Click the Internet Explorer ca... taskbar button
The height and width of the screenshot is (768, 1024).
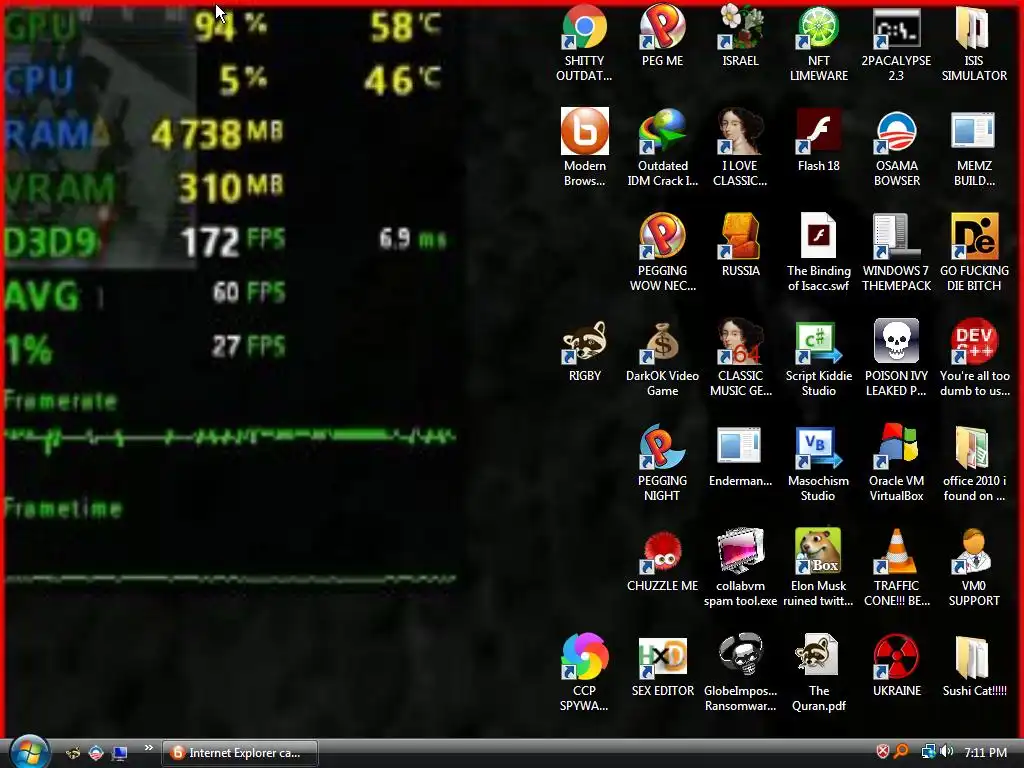tap(240, 753)
